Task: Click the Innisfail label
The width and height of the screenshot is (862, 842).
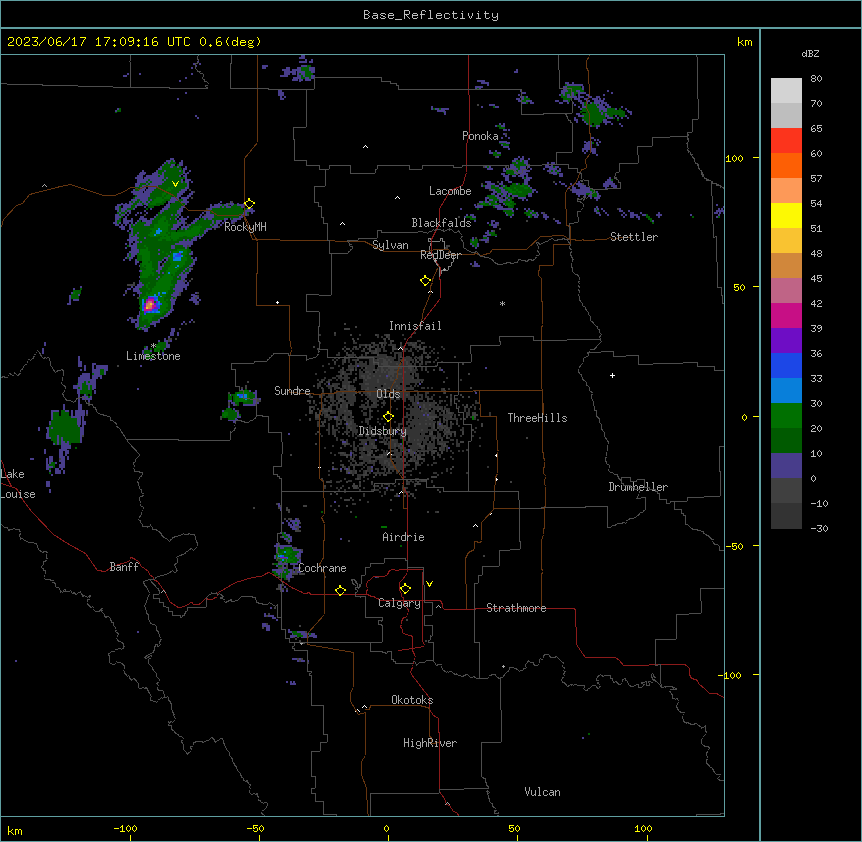Action: point(415,326)
